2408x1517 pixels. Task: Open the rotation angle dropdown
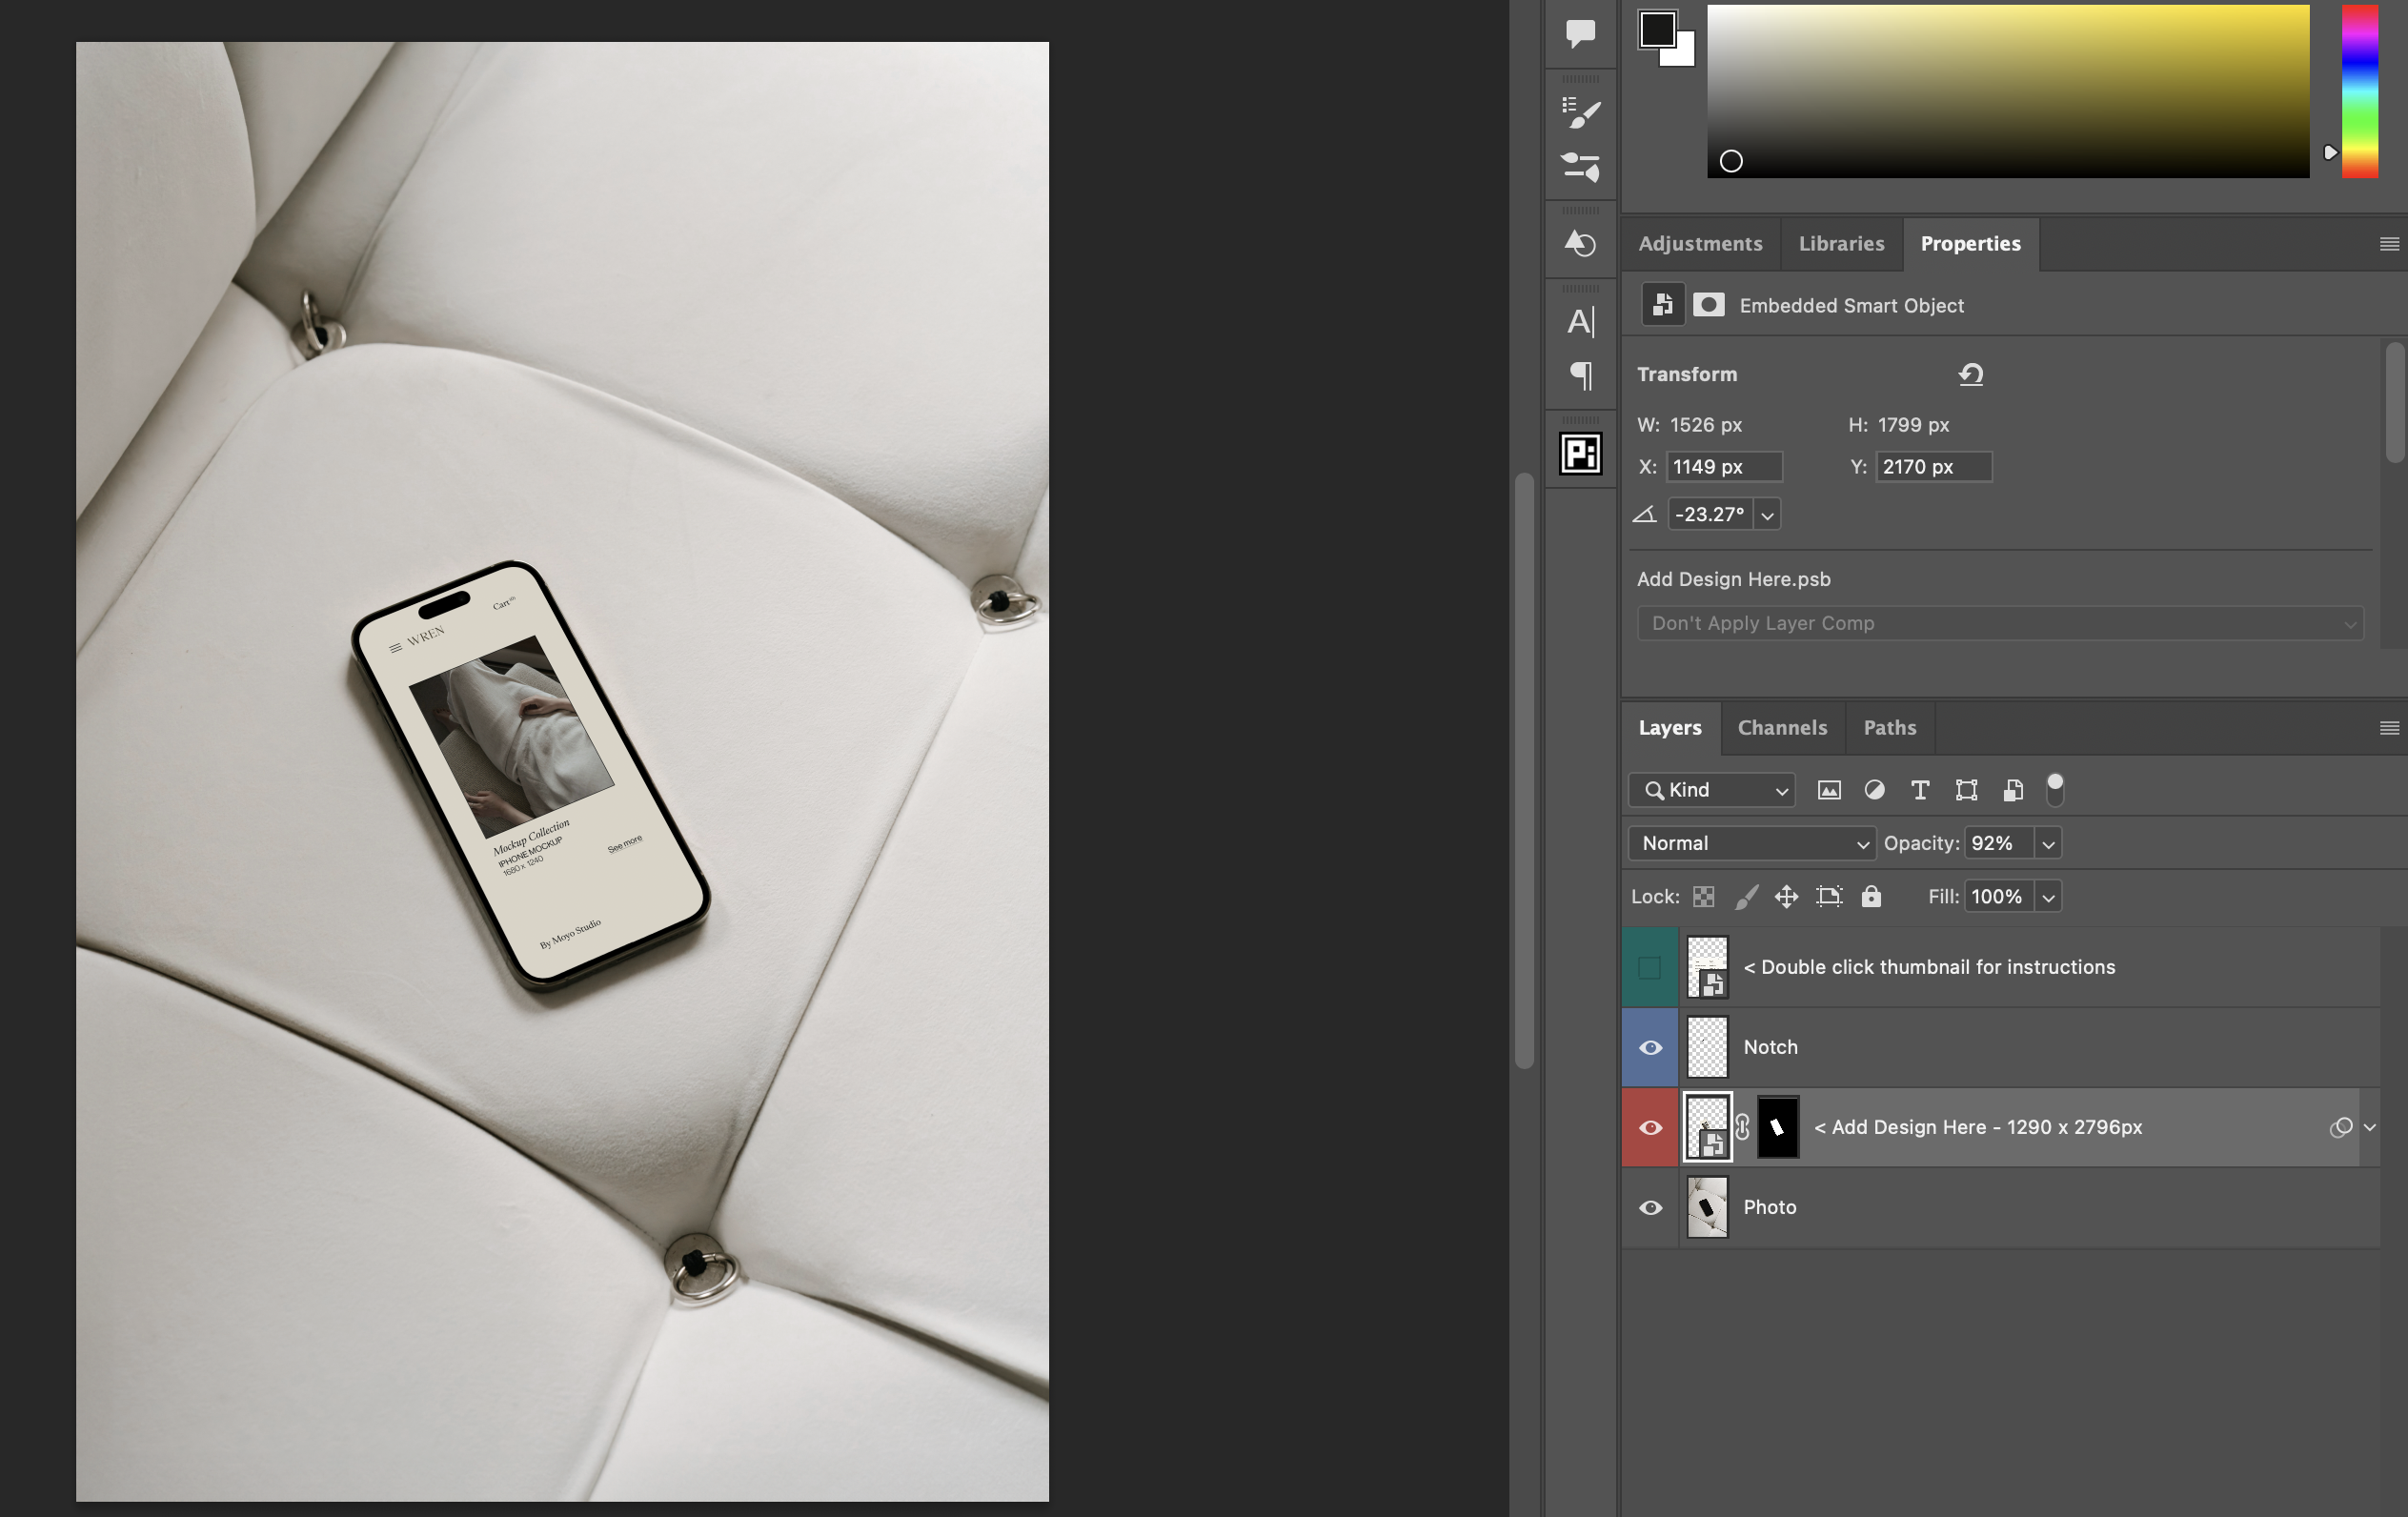[x=1767, y=515]
